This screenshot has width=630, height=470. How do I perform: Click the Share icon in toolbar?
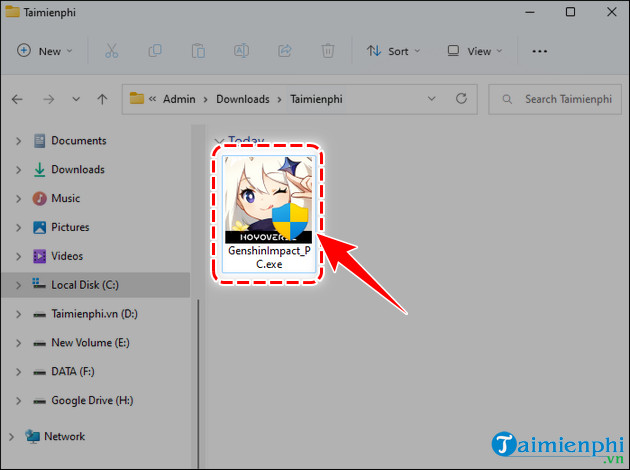pyautogui.click(x=284, y=51)
